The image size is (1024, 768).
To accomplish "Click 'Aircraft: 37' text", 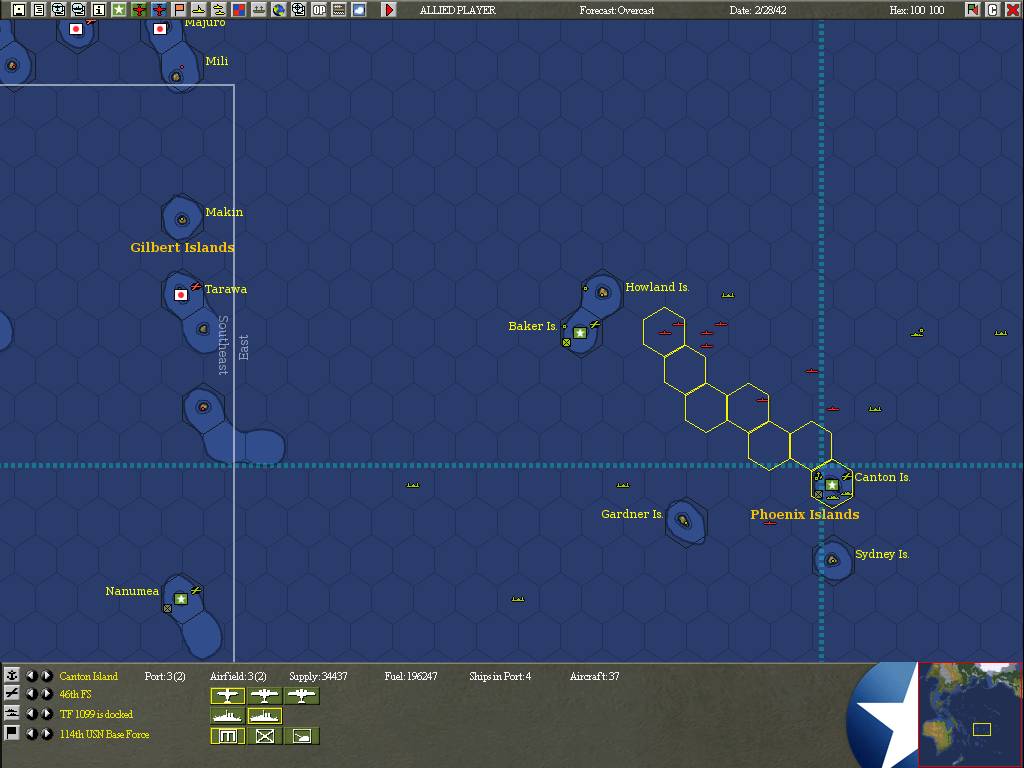I will point(594,676).
